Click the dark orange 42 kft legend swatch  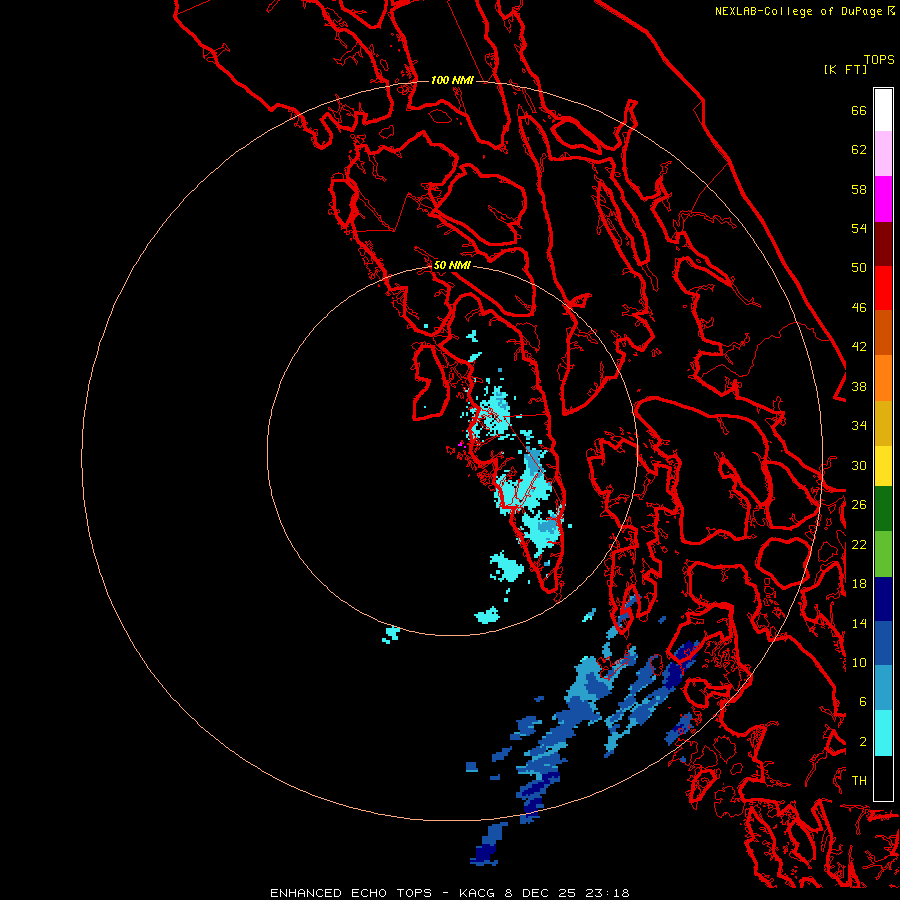[883, 332]
